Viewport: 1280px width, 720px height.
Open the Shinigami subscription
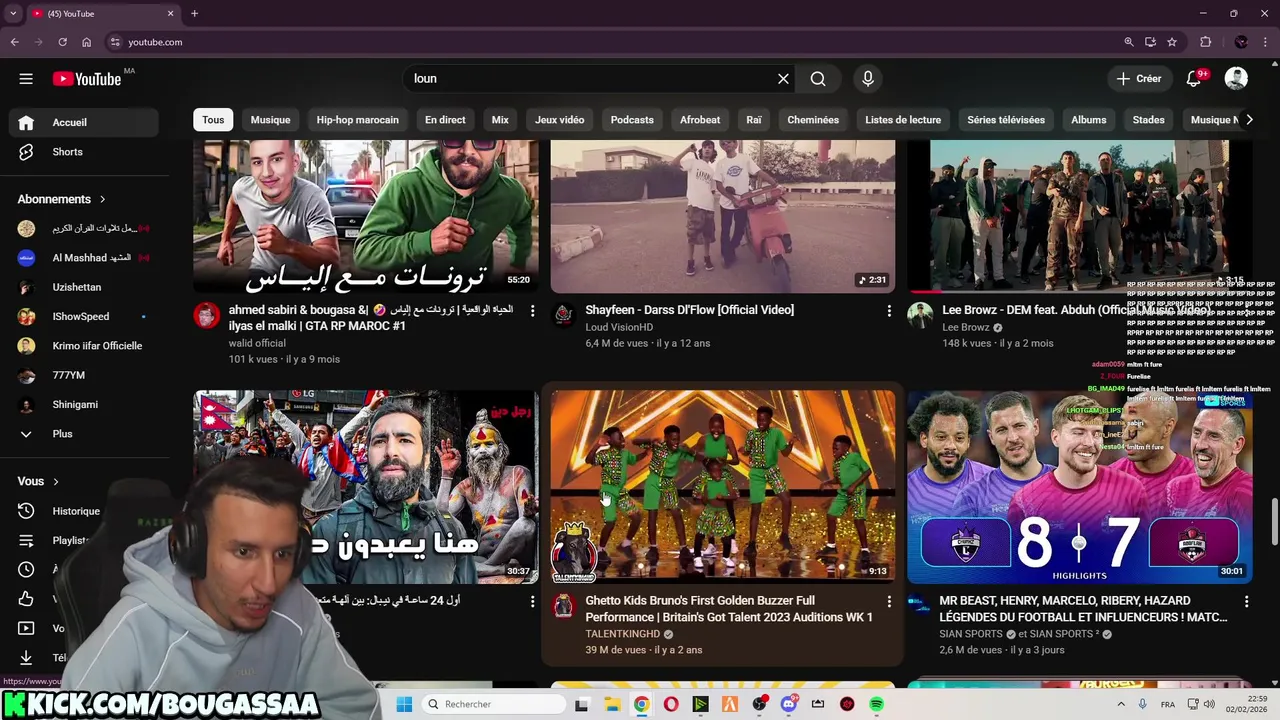84,404
